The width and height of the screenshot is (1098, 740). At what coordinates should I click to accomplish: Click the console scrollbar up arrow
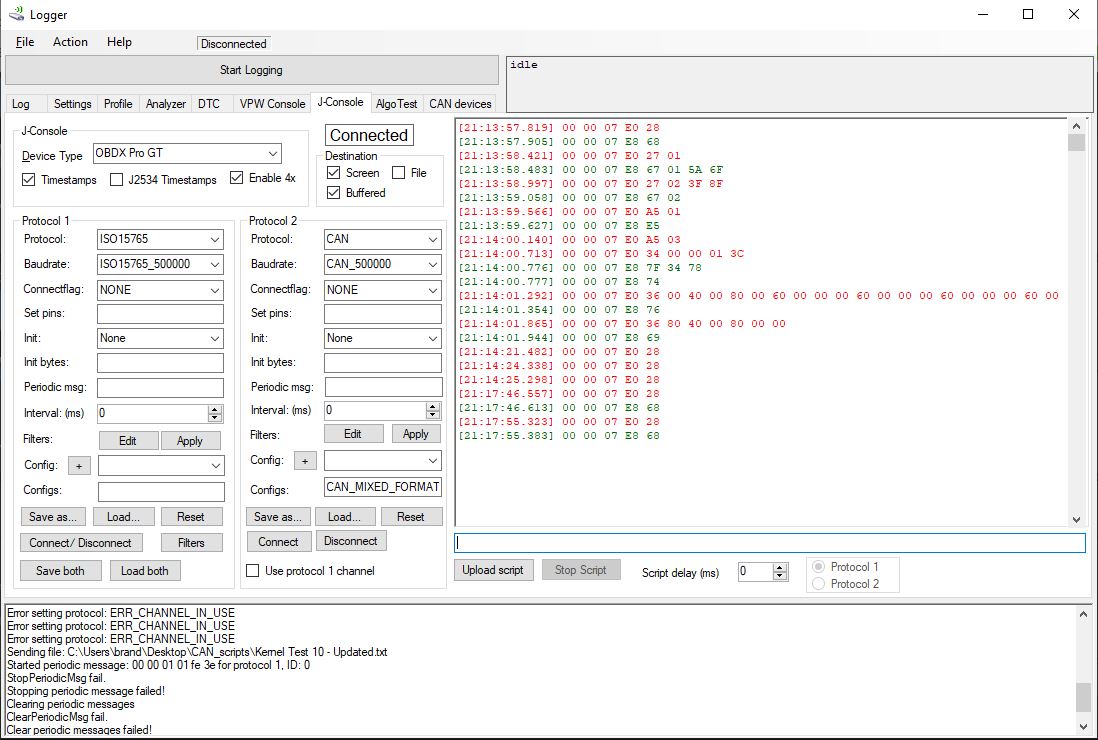pyautogui.click(x=1076, y=126)
